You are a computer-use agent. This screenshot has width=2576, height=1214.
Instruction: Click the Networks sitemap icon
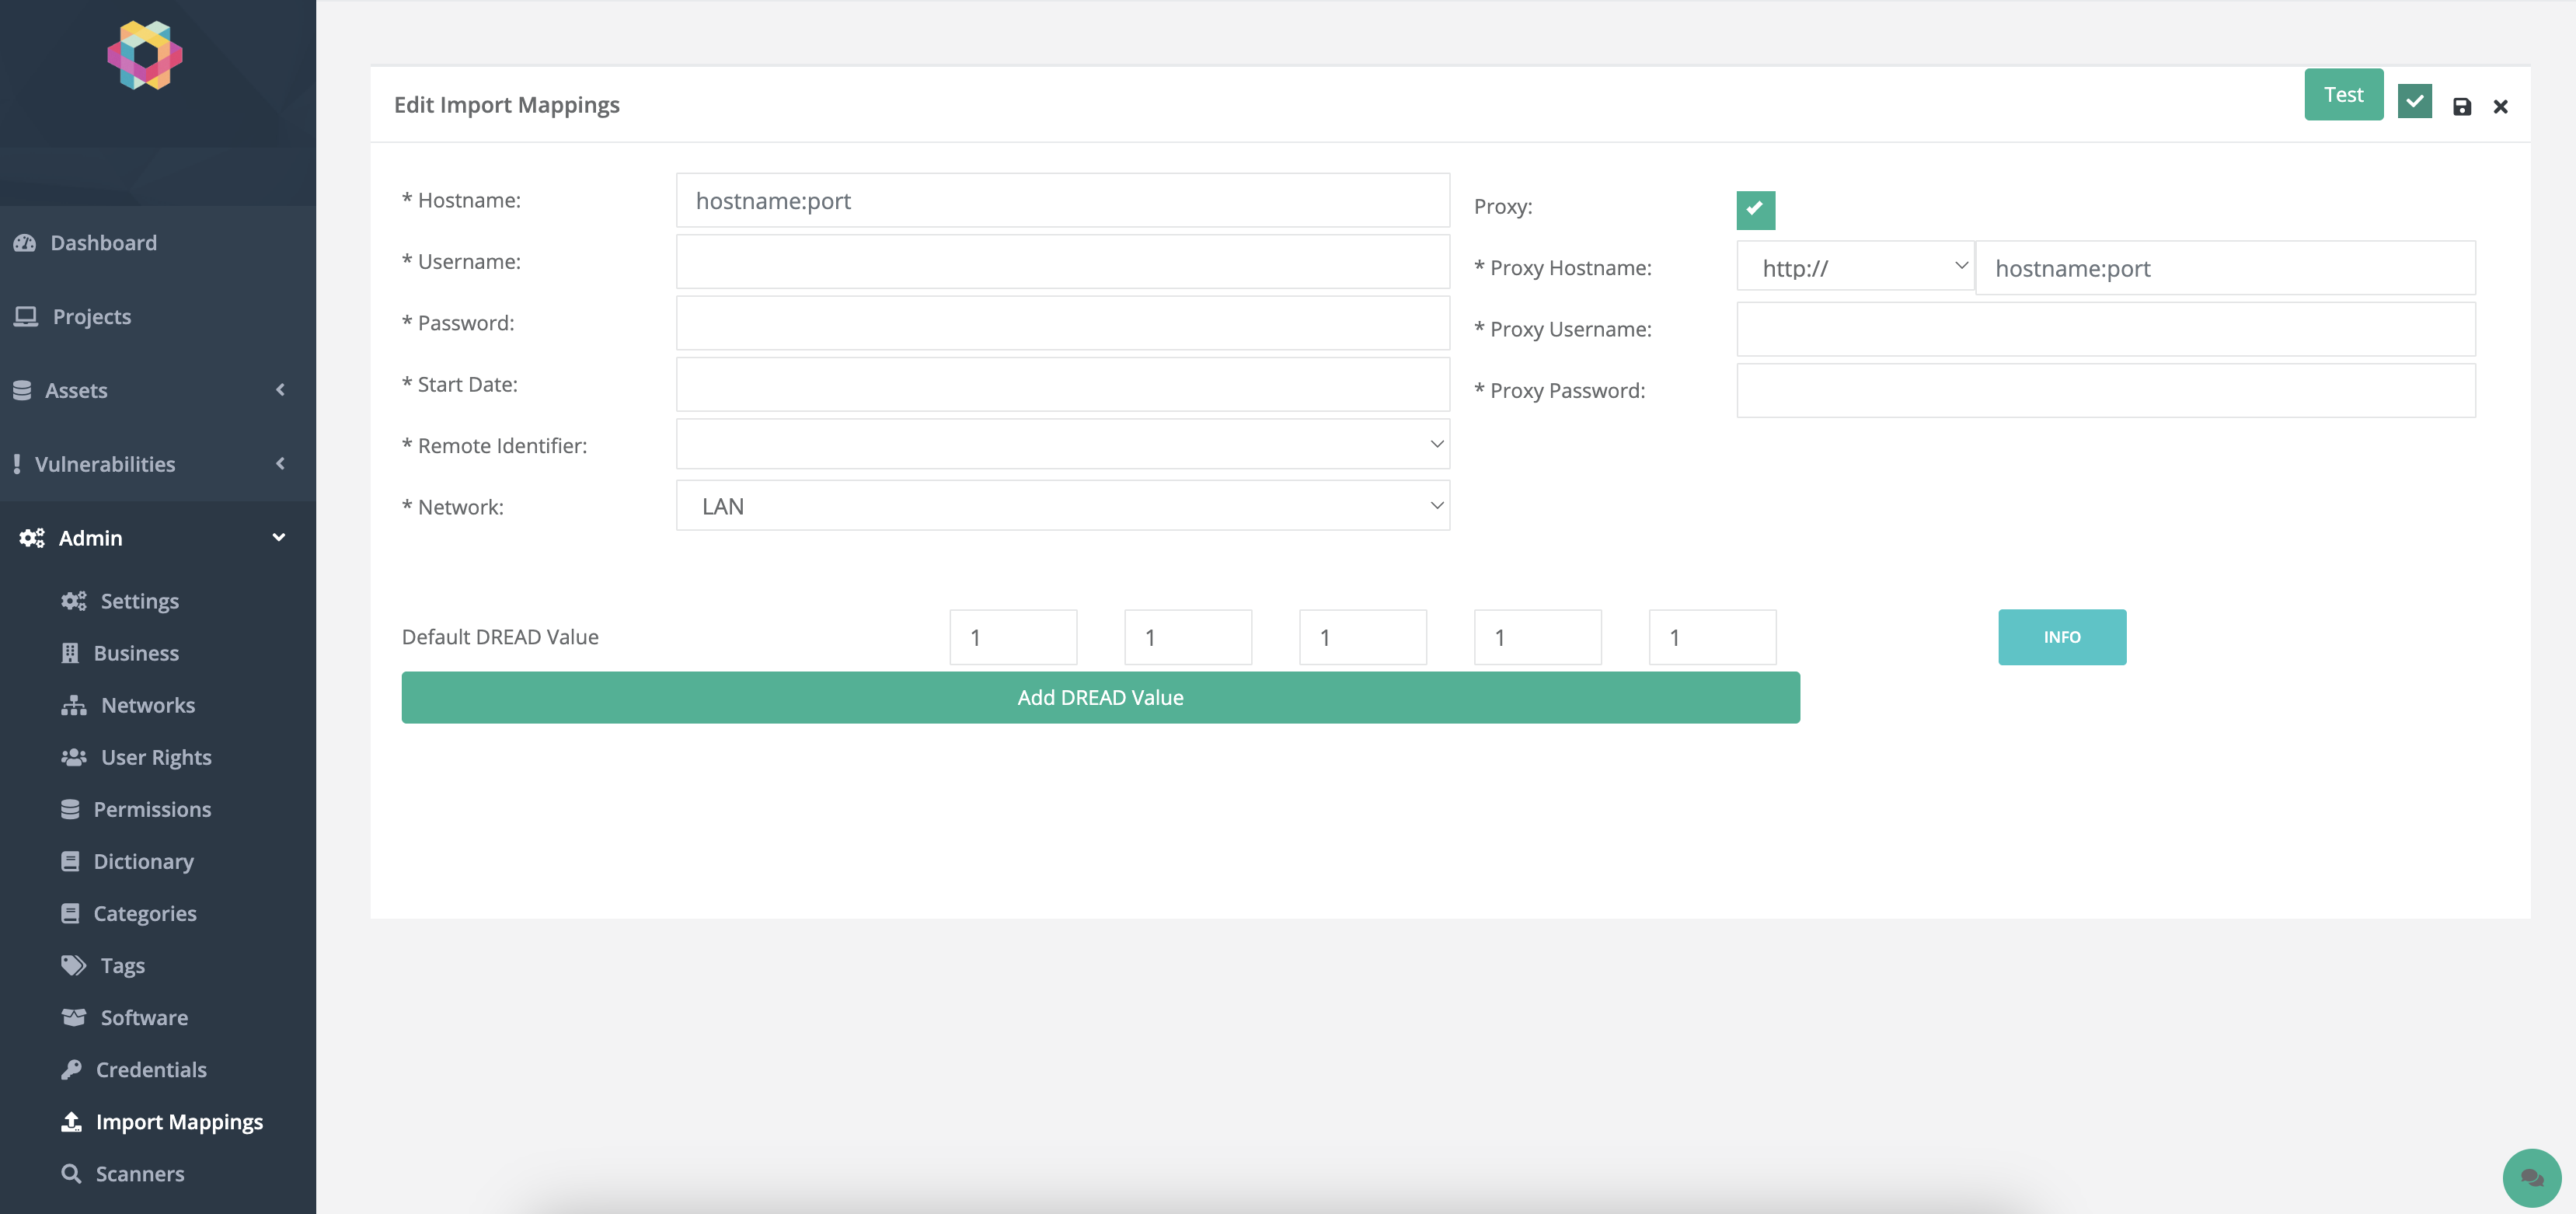74,705
